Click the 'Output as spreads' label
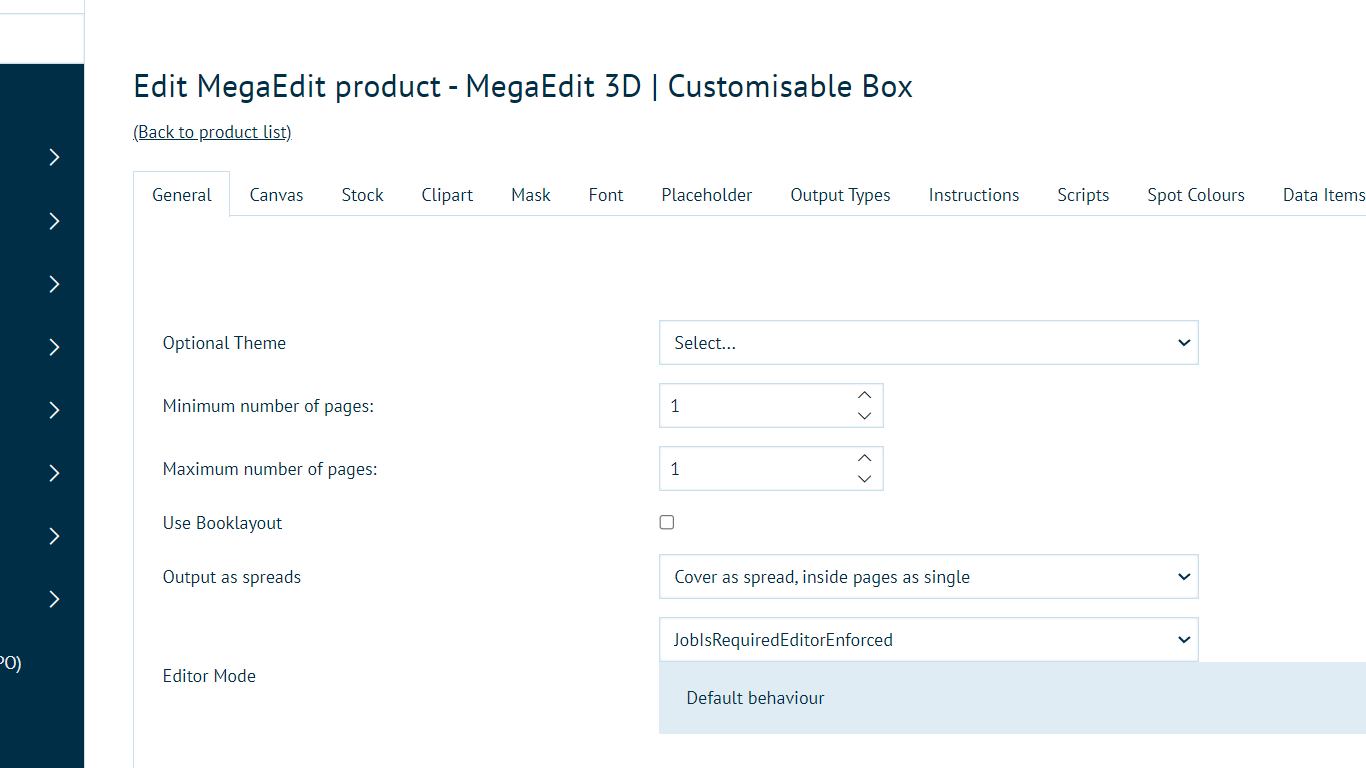The width and height of the screenshot is (1366, 768). [232, 577]
